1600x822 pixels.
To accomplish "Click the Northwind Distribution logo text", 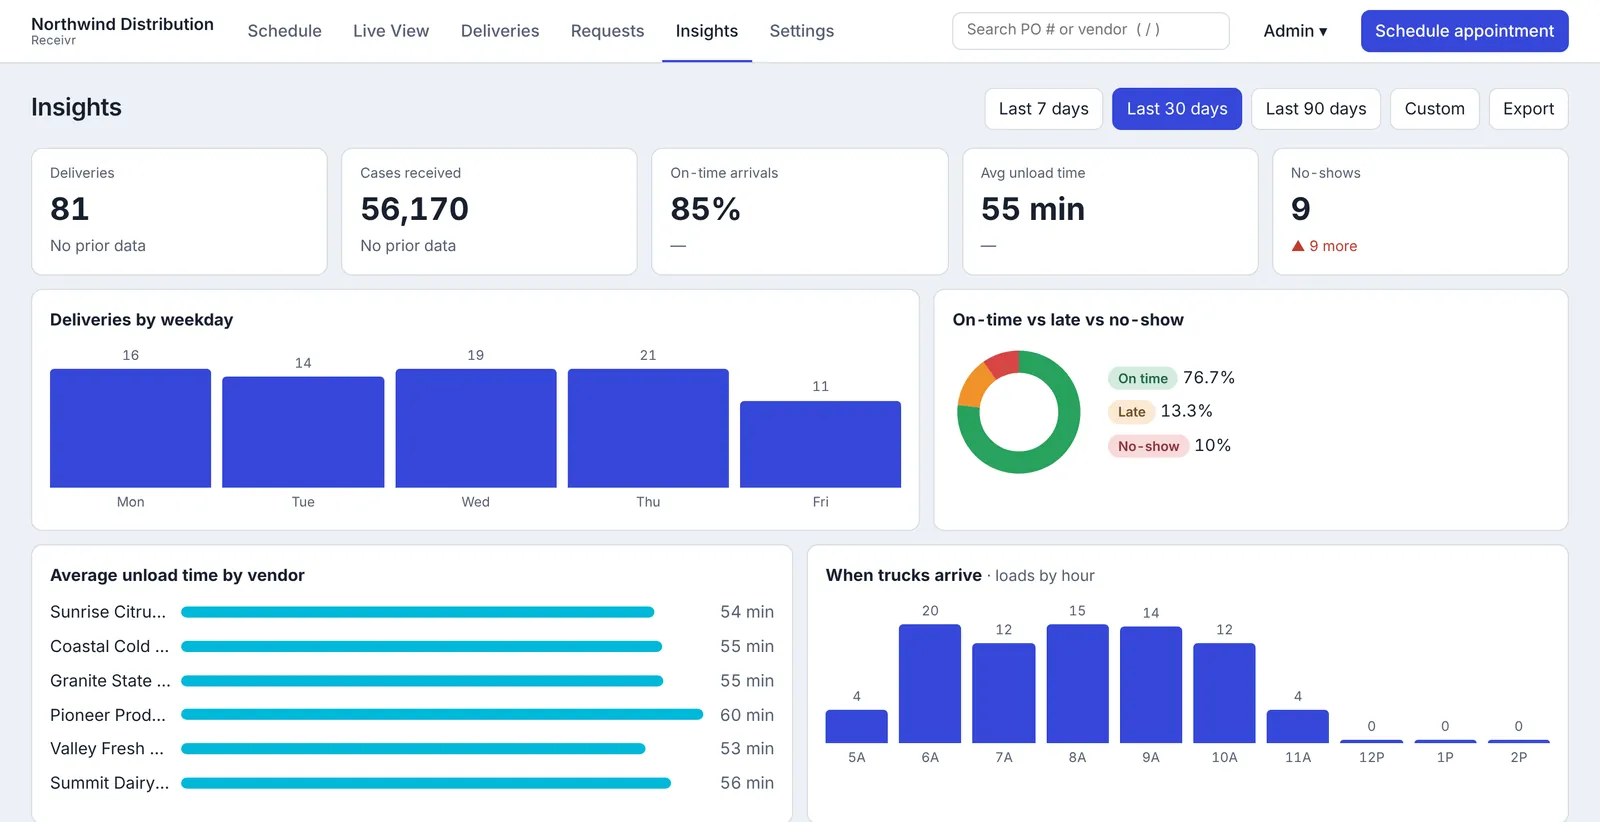I will 122,24.
